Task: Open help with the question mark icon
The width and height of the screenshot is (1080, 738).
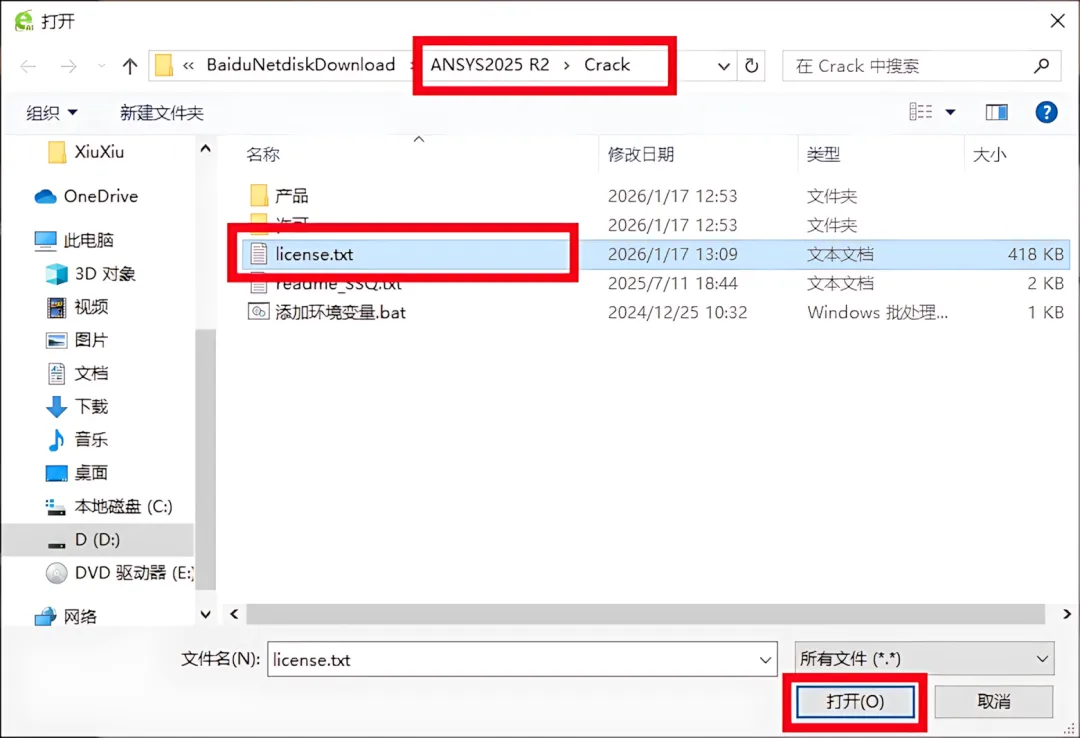Action: [1046, 112]
